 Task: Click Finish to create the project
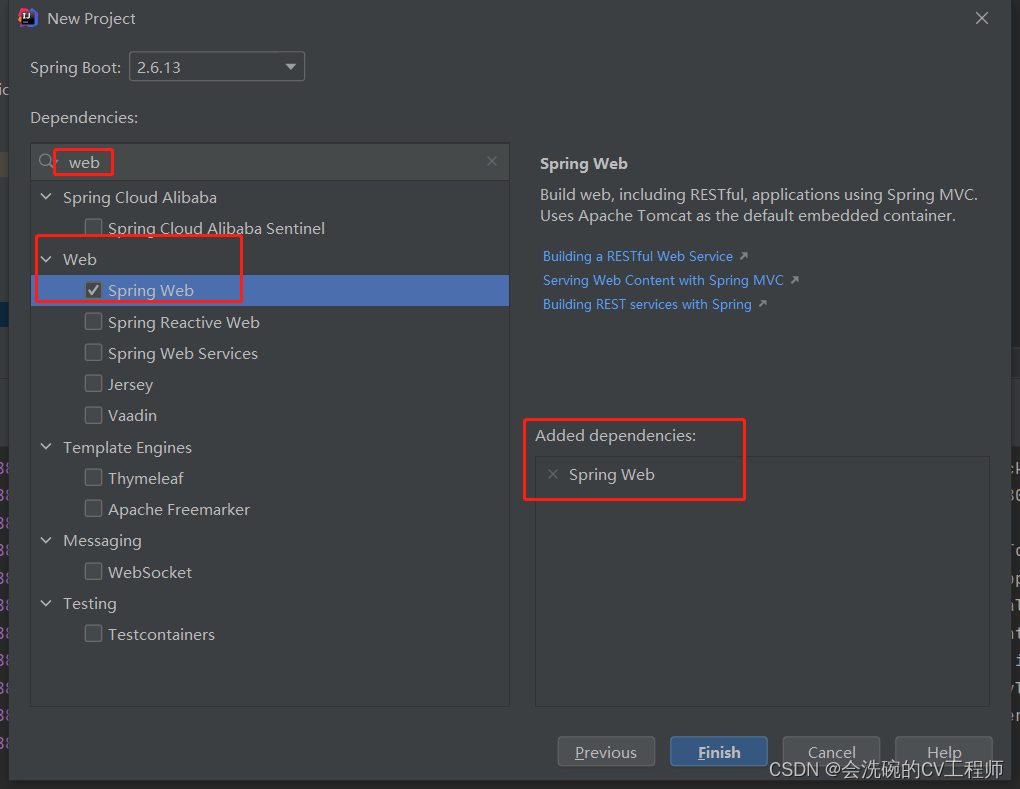tap(719, 752)
